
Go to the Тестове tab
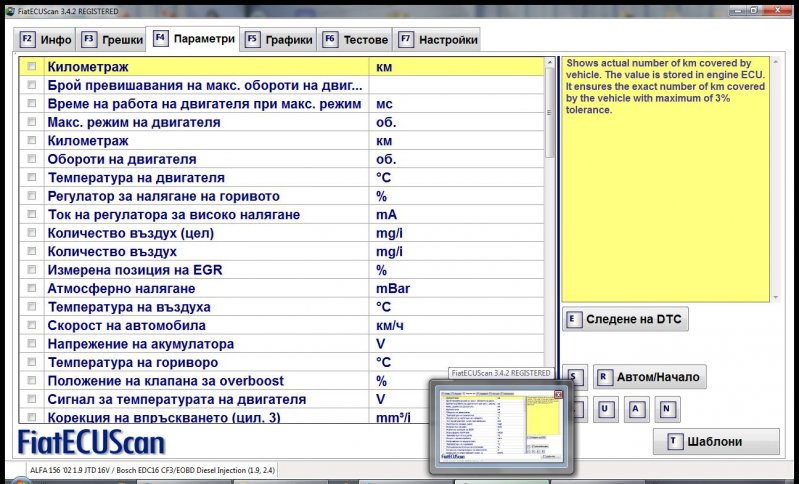tap(355, 40)
